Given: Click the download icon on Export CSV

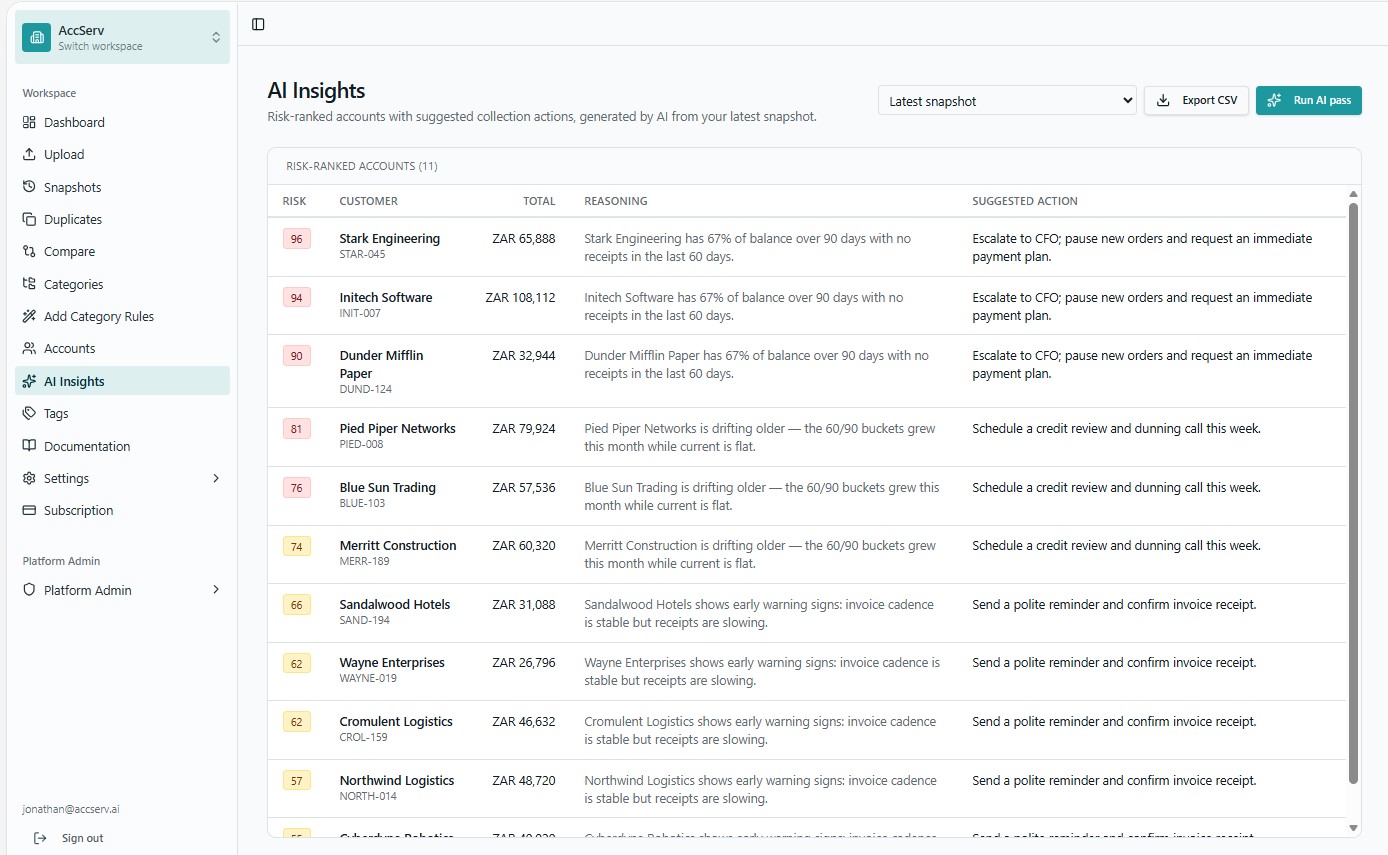Looking at the screenshot, I should tap(1163, 100).
